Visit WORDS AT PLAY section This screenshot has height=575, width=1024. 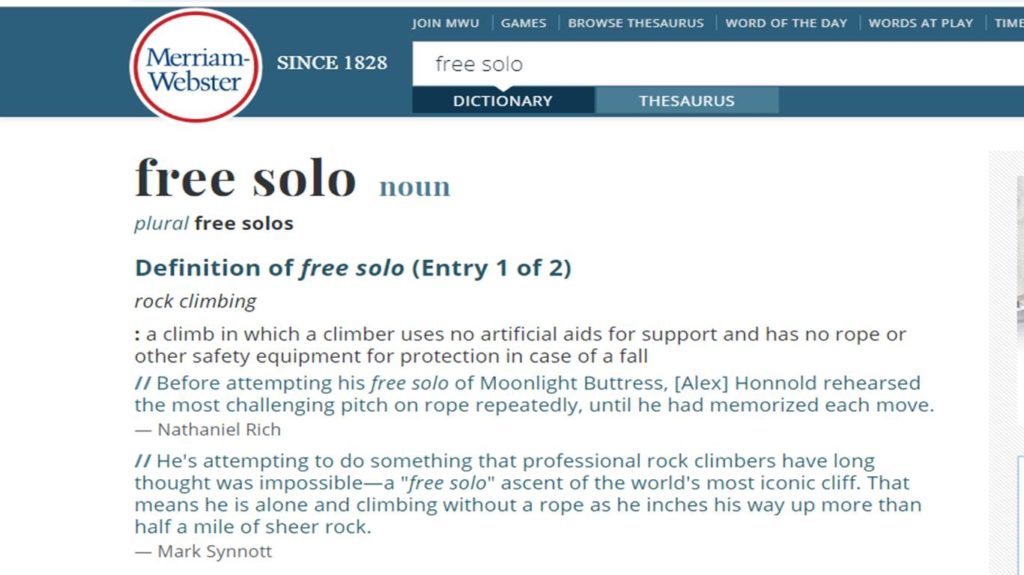[x=920, y=23]
